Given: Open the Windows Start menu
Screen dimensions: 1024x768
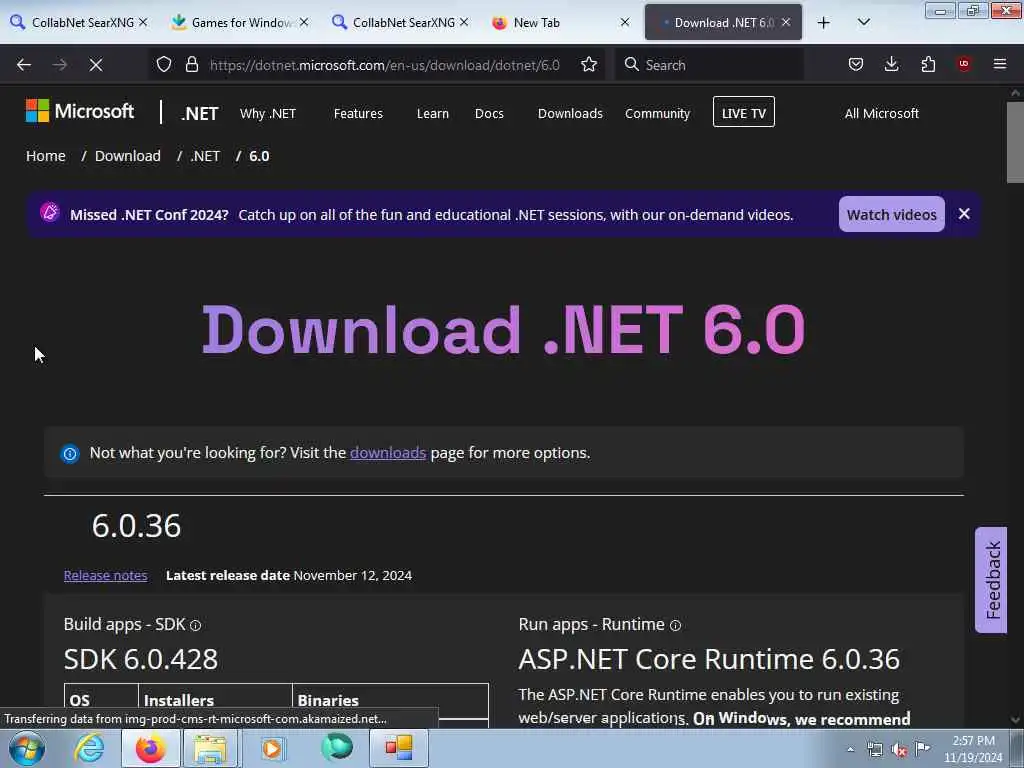Looking at the screenshot, I should 27,749.
